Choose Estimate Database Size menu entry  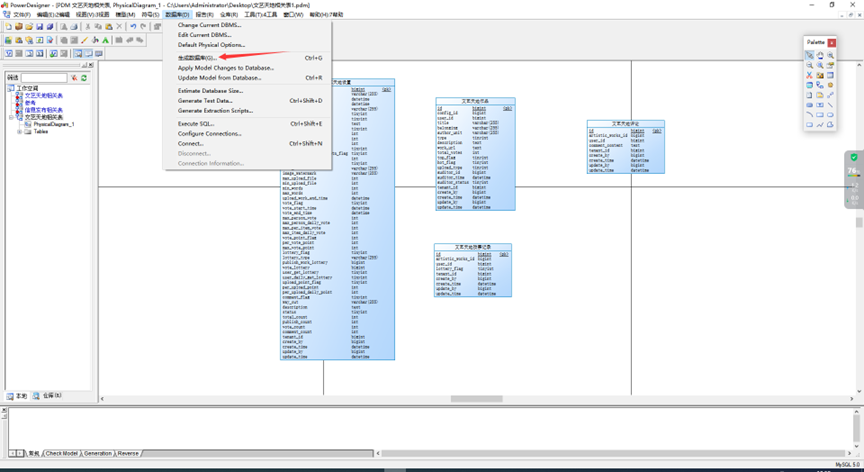pos(210,91)
